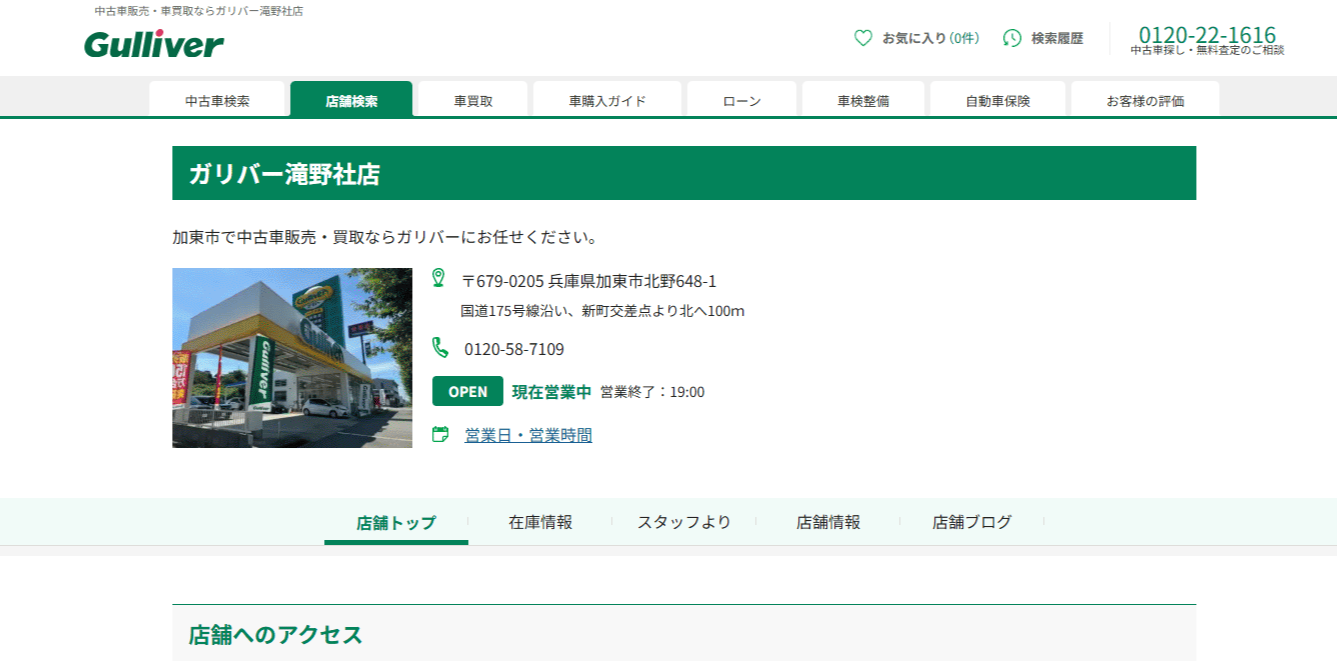Select the ローン tab
1337x669 pixels.
coord(742,100)
